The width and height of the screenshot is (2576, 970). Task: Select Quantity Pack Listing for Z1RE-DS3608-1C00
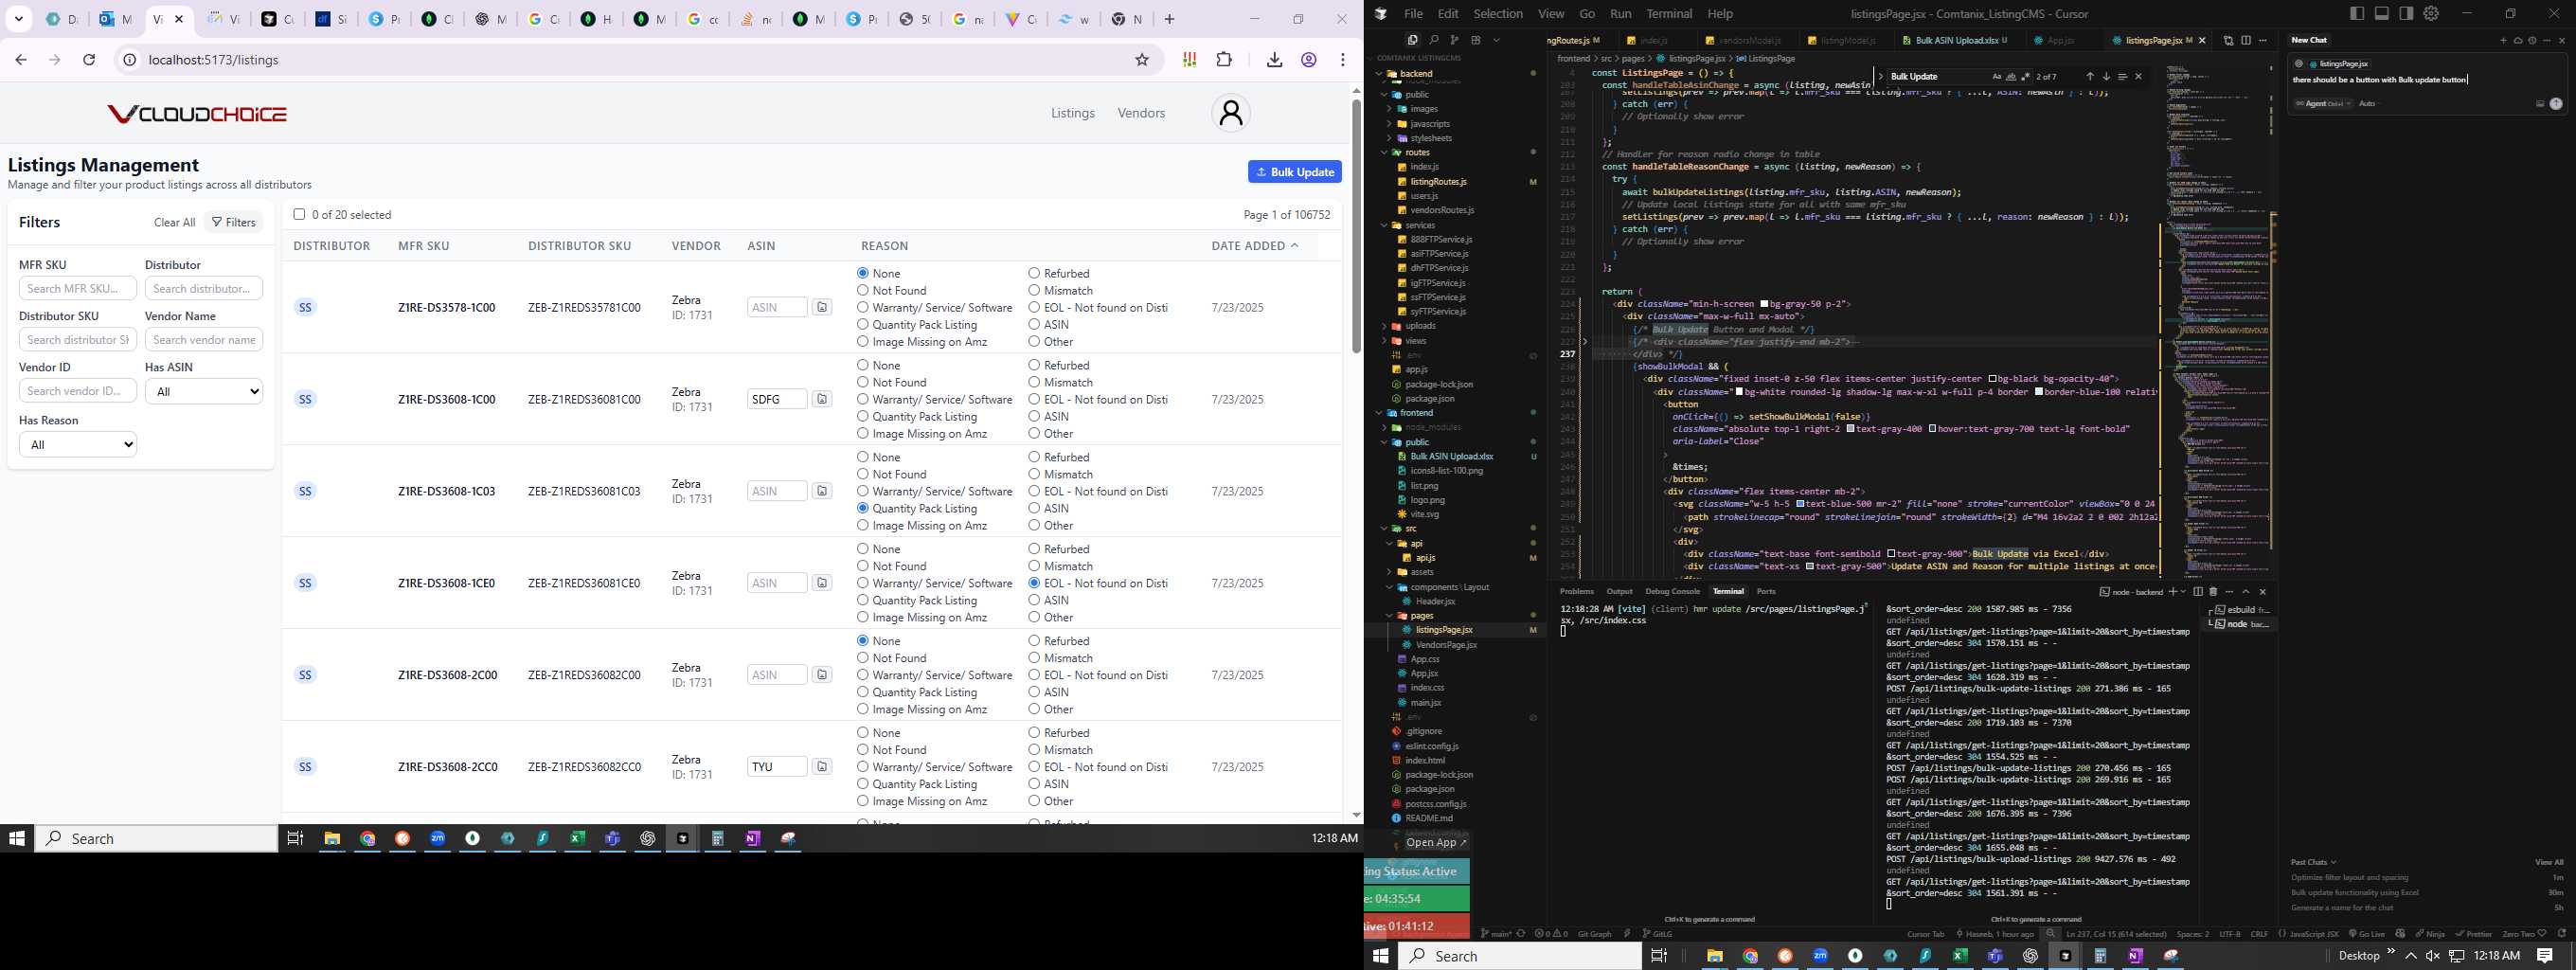[863, 416]
